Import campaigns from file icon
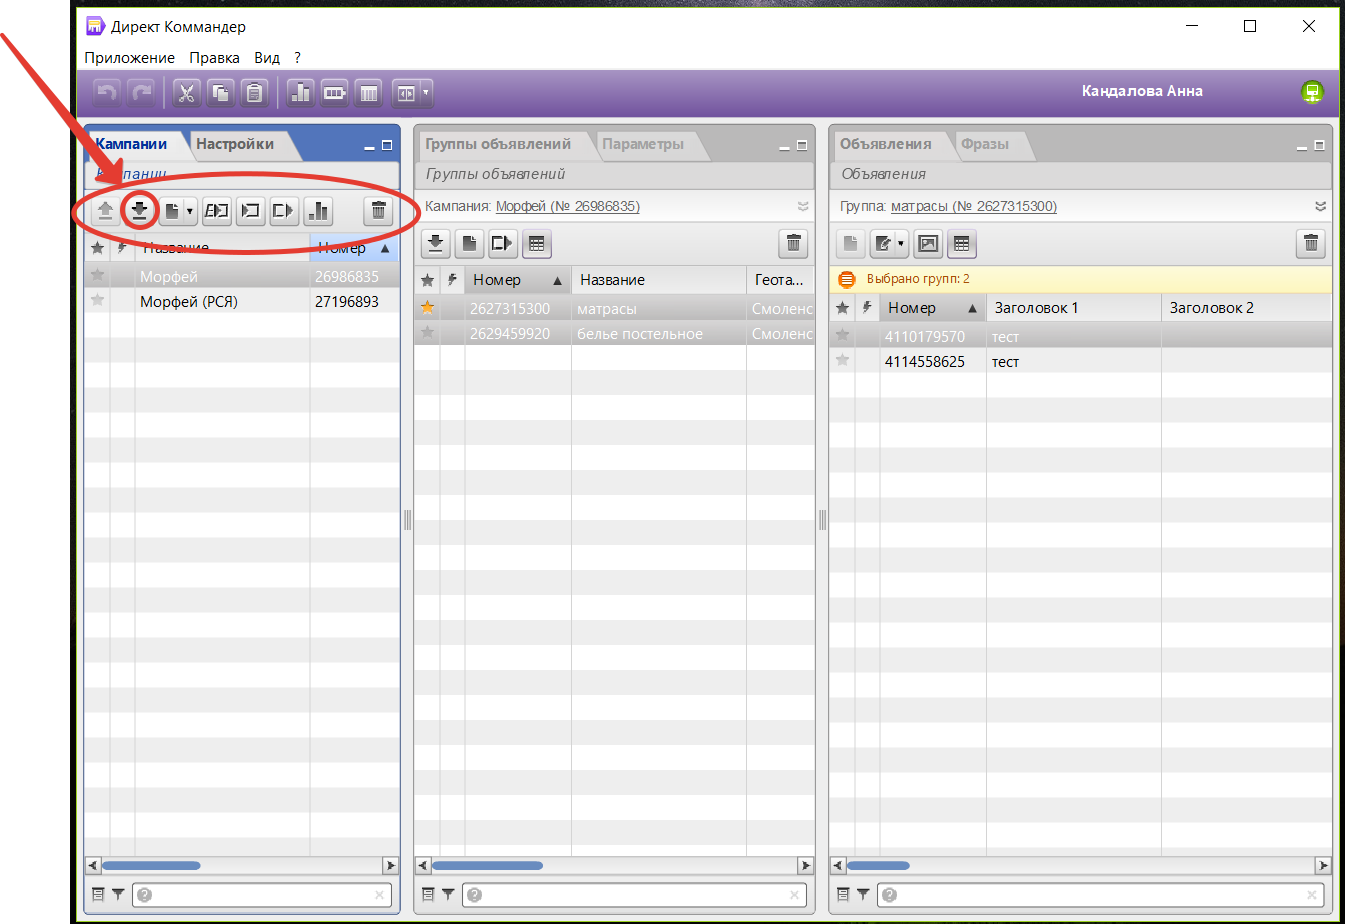This screenshot has width=1345, height=924. click(x=250, y=211)
